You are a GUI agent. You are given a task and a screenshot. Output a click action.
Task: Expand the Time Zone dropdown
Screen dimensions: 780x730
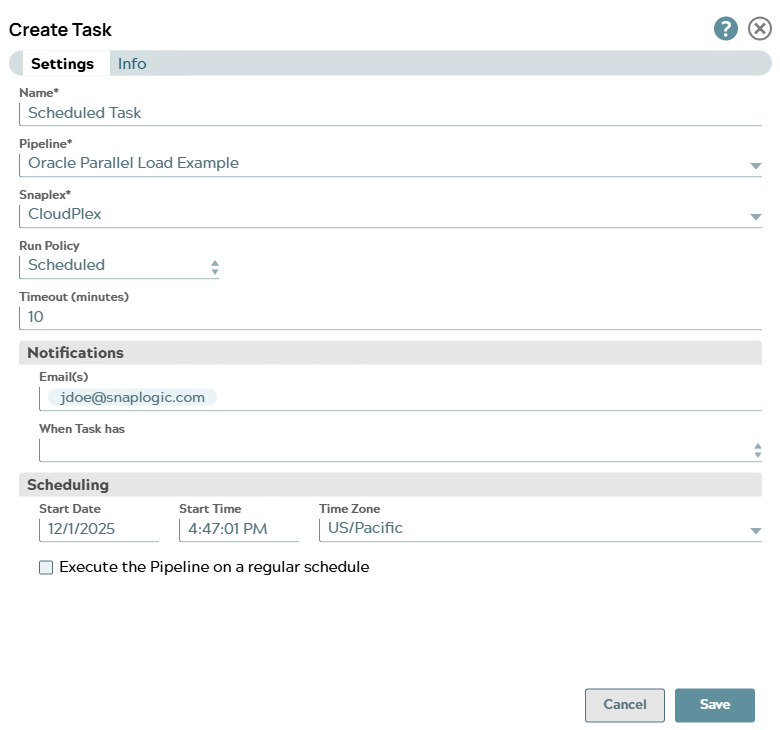[755, 531]
